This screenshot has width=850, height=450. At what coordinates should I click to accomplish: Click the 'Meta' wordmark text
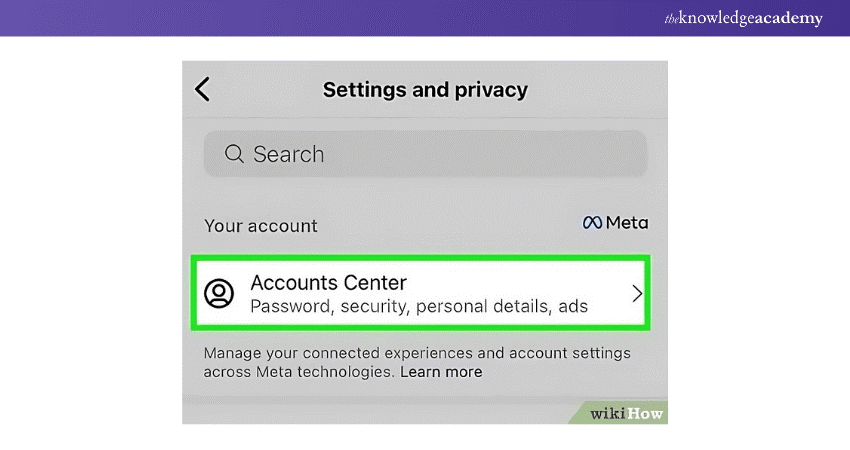[626, 223]
